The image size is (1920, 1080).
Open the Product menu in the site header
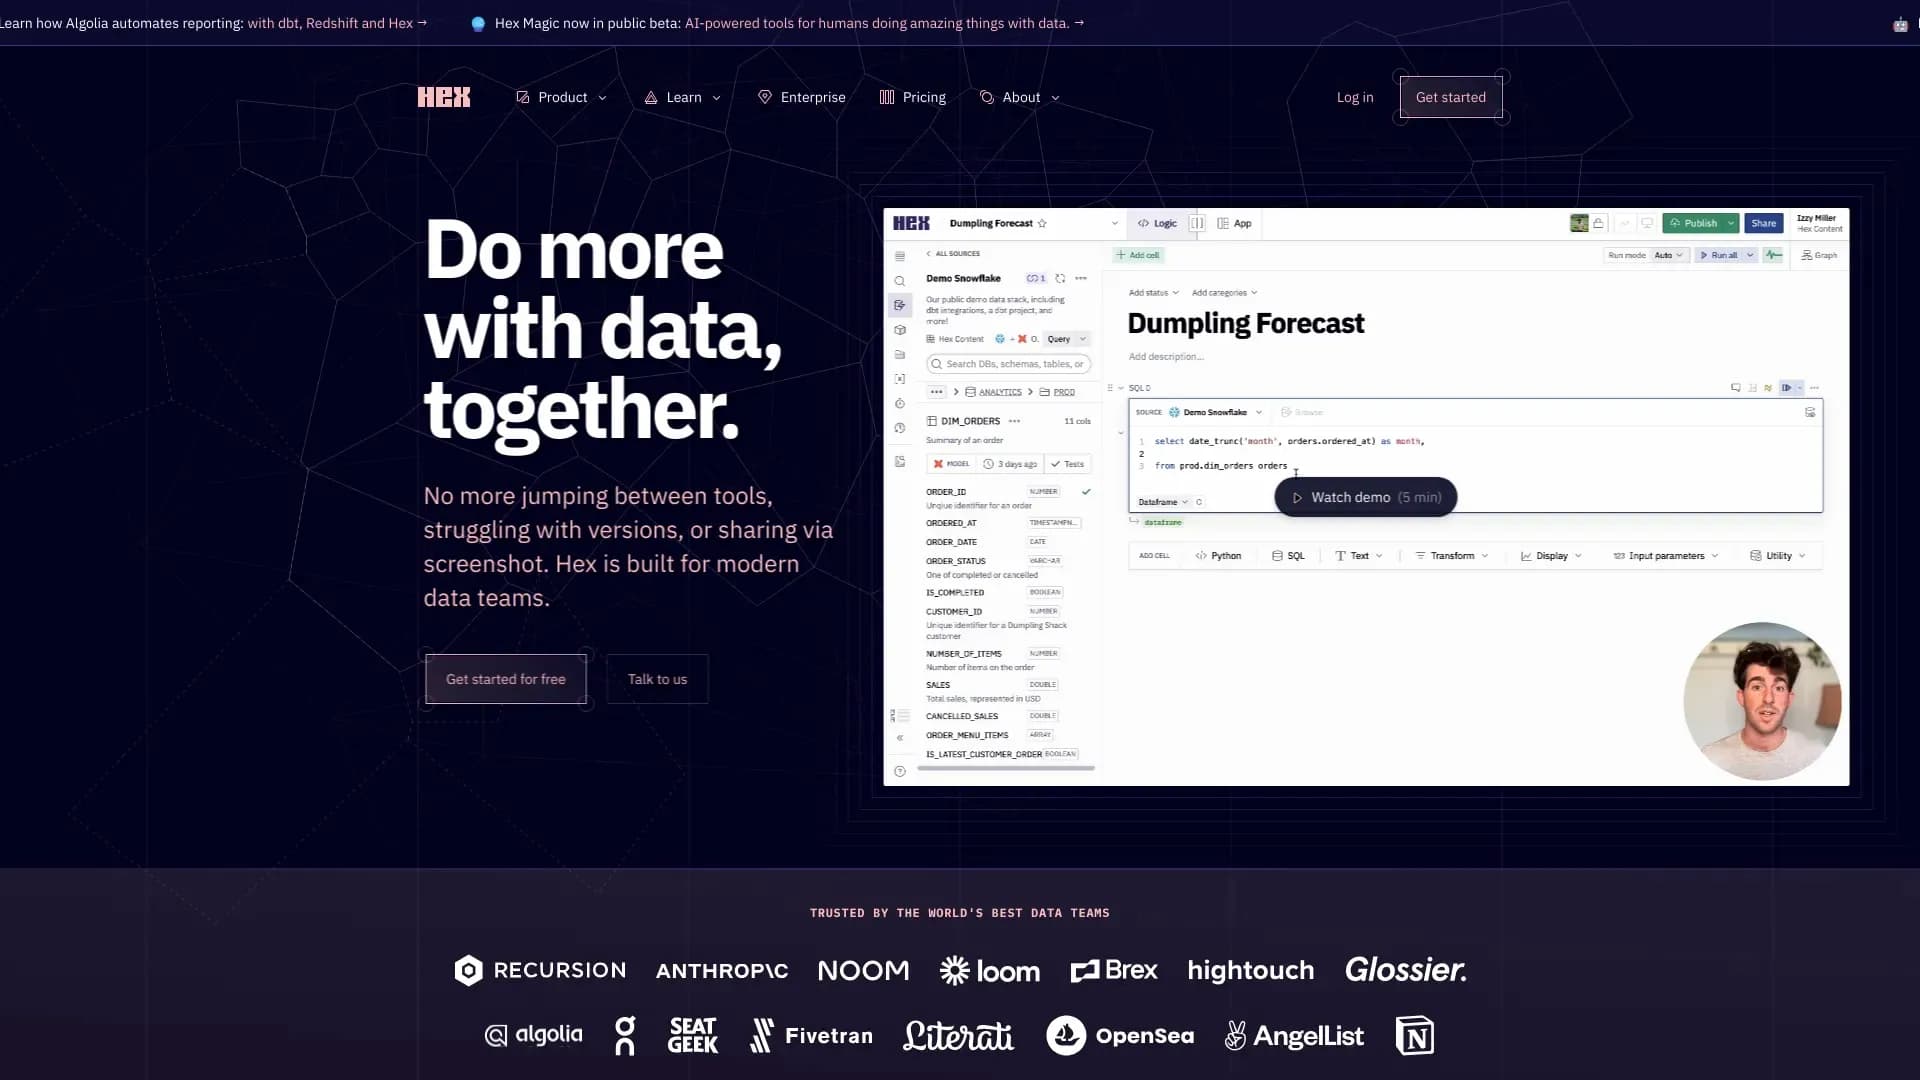tap(561, 97)
